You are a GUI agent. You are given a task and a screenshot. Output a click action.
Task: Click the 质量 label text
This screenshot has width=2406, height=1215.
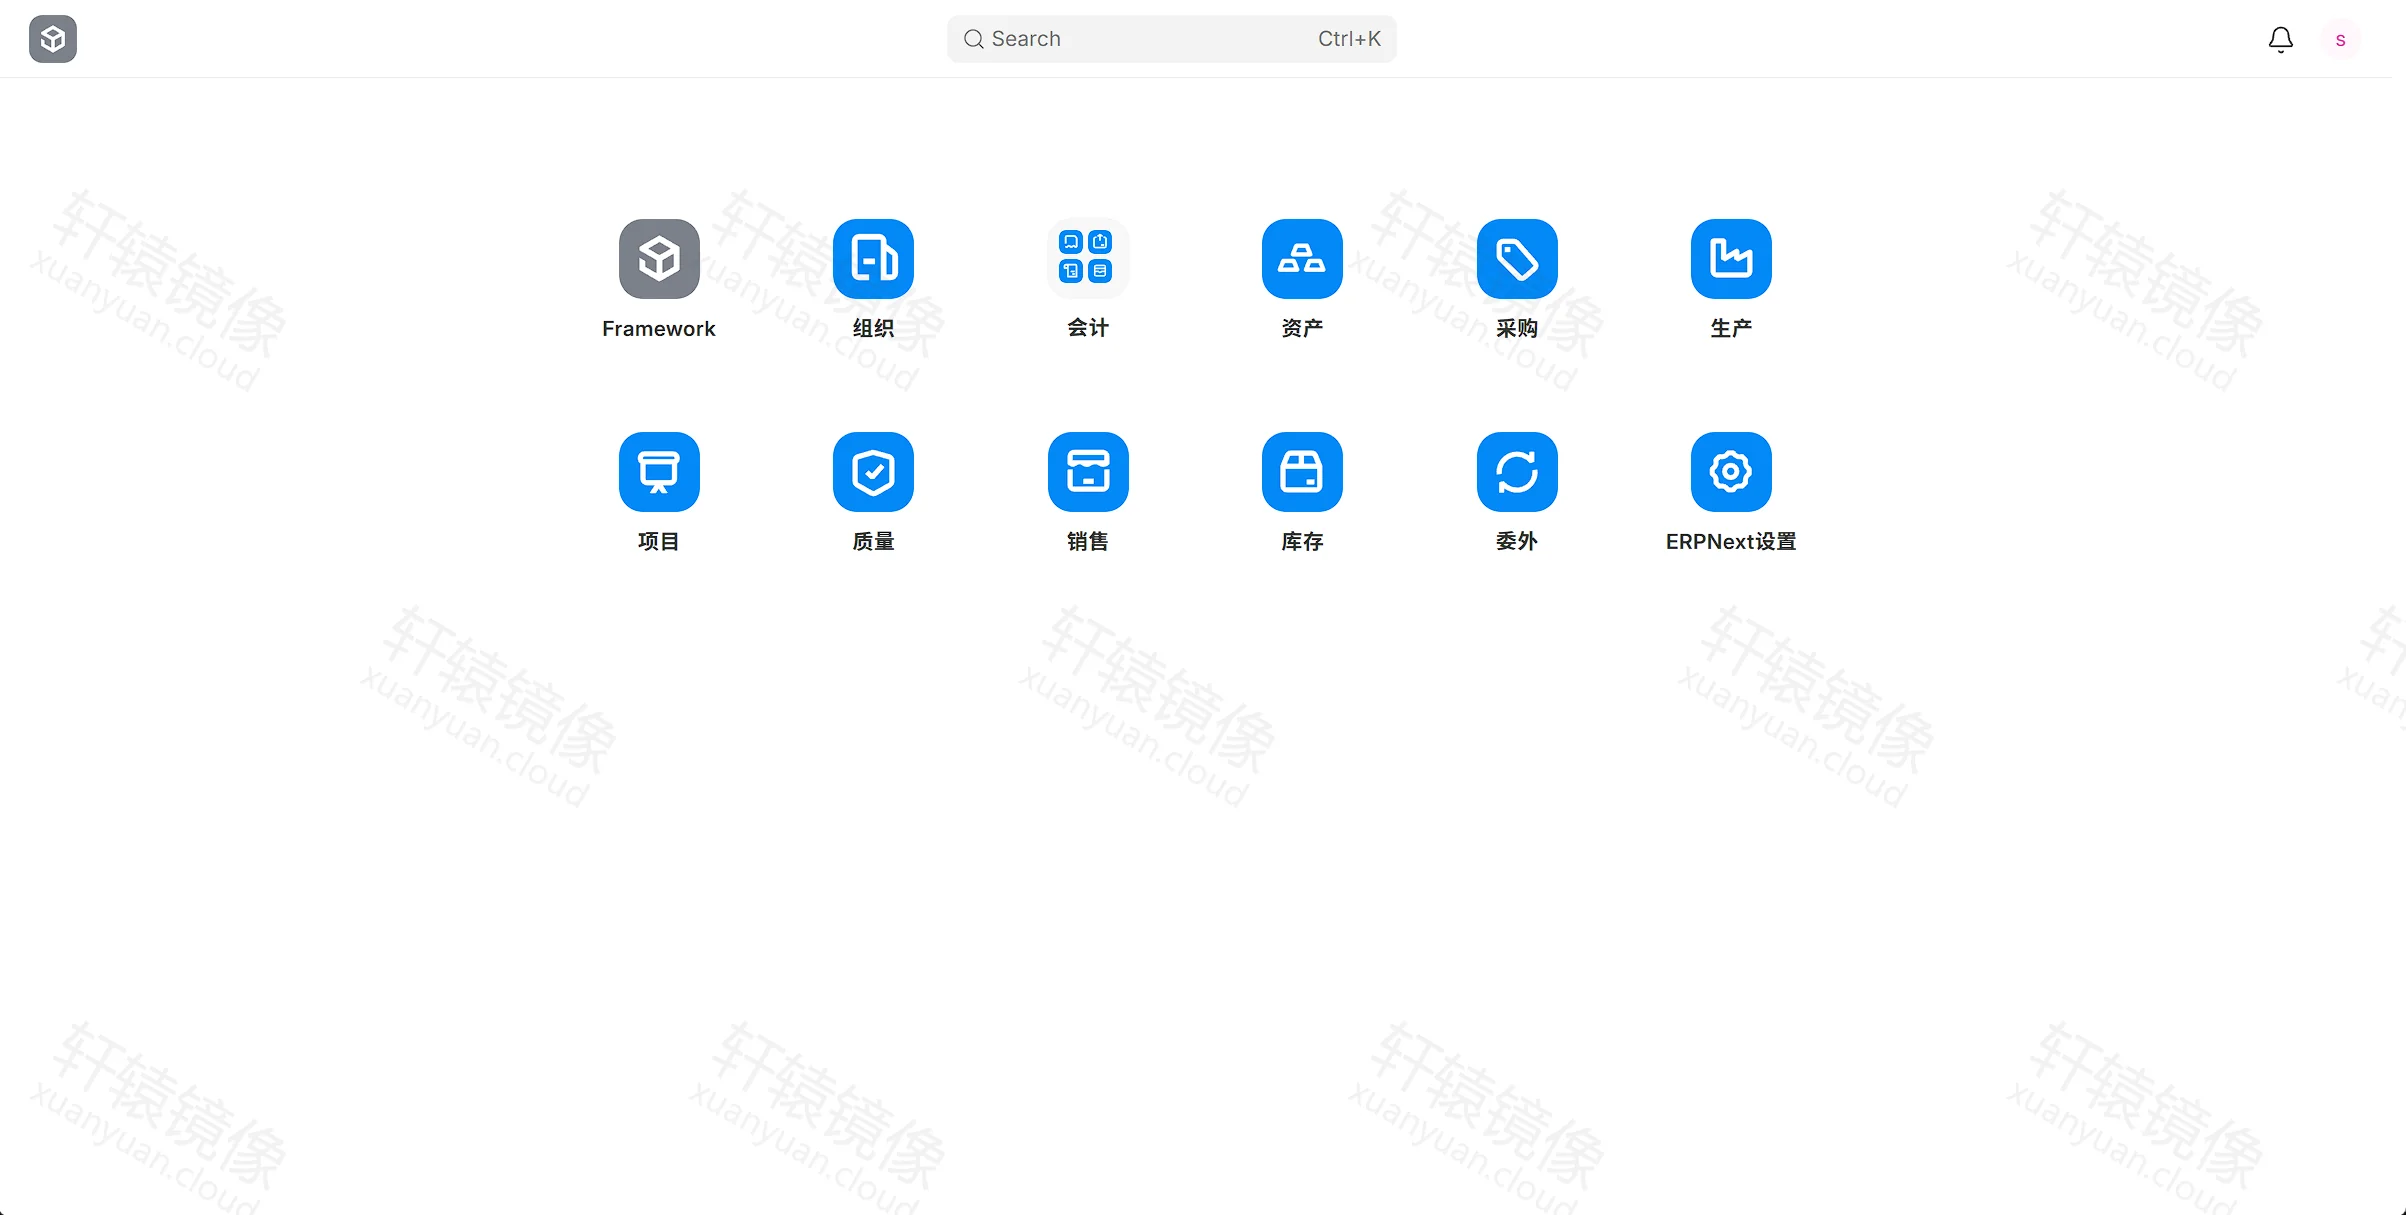873,541
